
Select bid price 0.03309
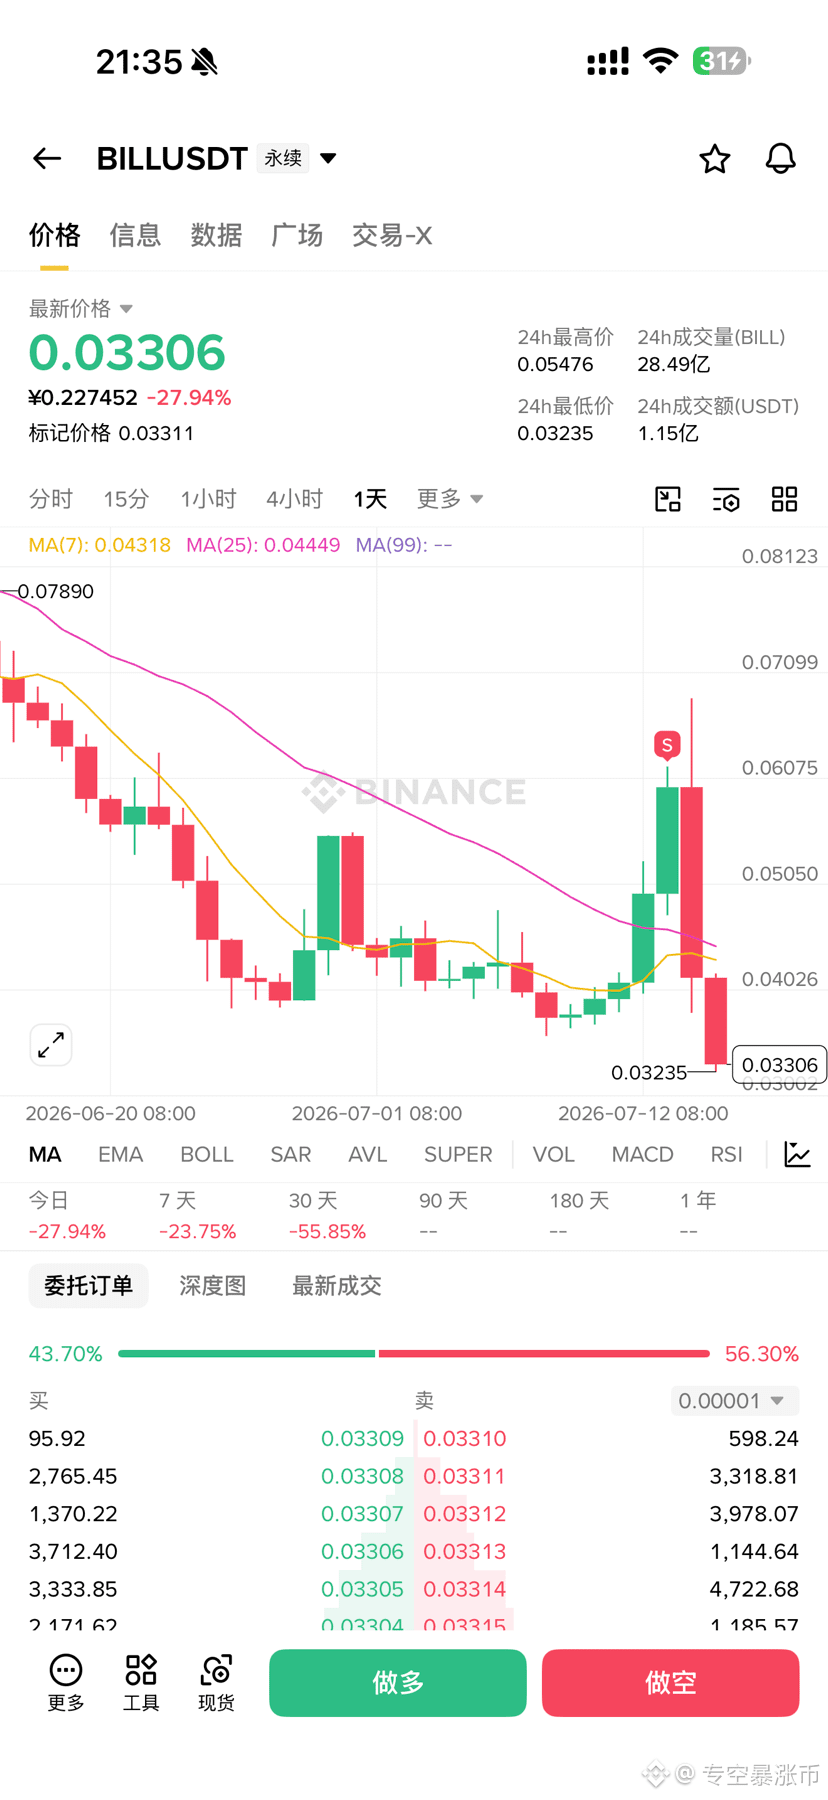pyautogui.click(x=362, y=1438)
